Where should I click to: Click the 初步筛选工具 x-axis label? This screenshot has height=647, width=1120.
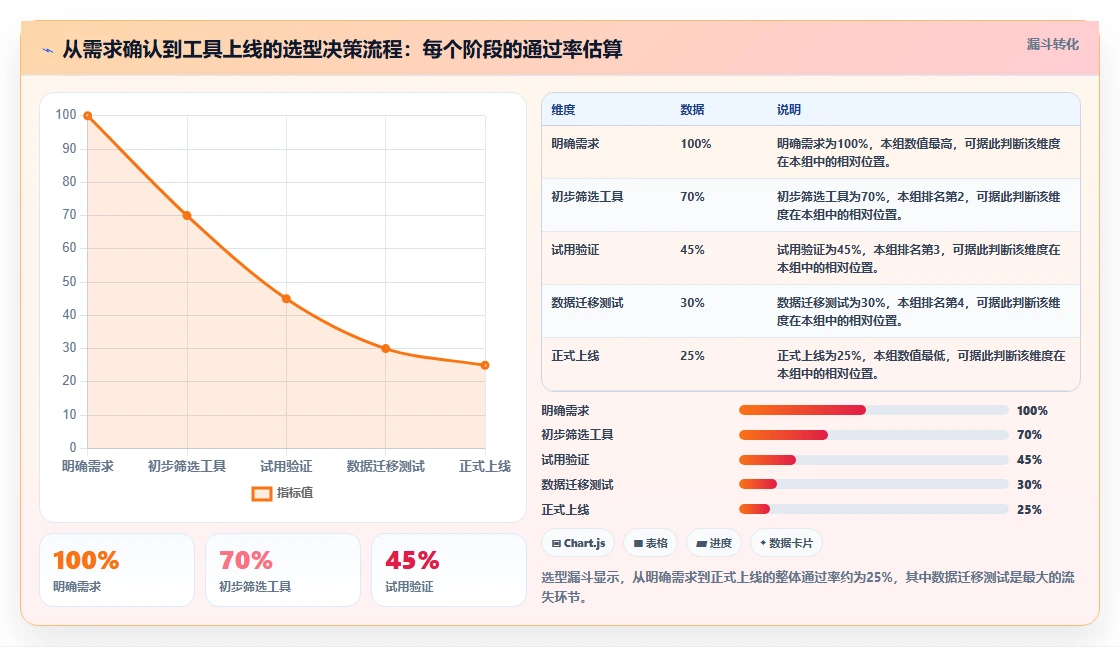(187, 466)
